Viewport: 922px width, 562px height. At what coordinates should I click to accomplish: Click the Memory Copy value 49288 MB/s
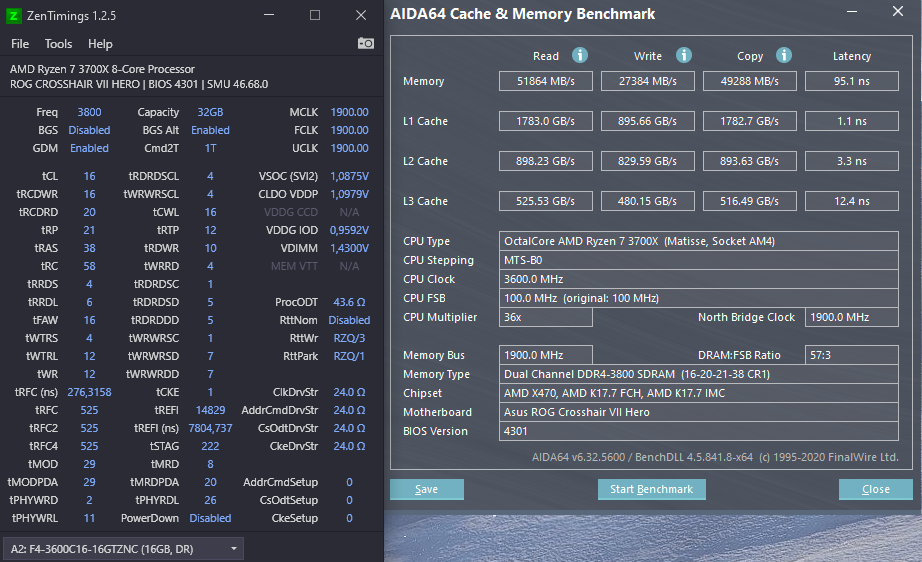click(x=750, y=81)
